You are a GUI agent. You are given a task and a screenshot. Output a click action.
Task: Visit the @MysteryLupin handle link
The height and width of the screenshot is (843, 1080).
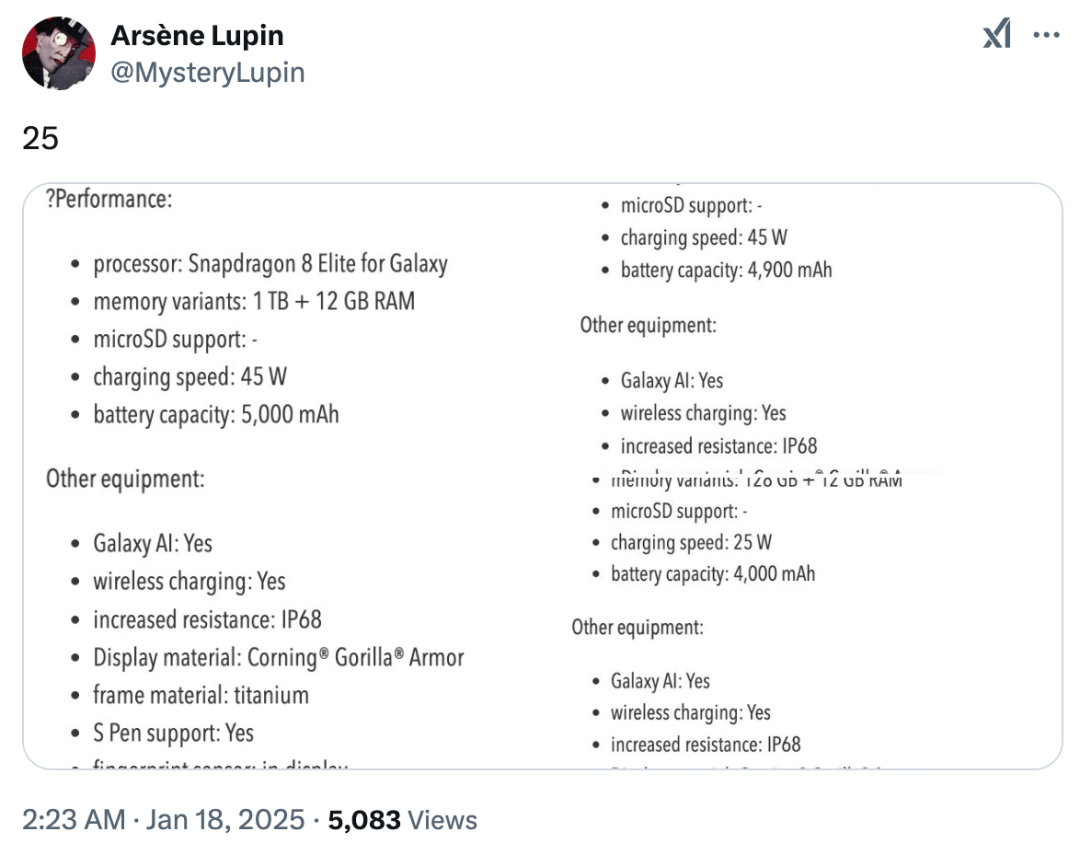207,72
